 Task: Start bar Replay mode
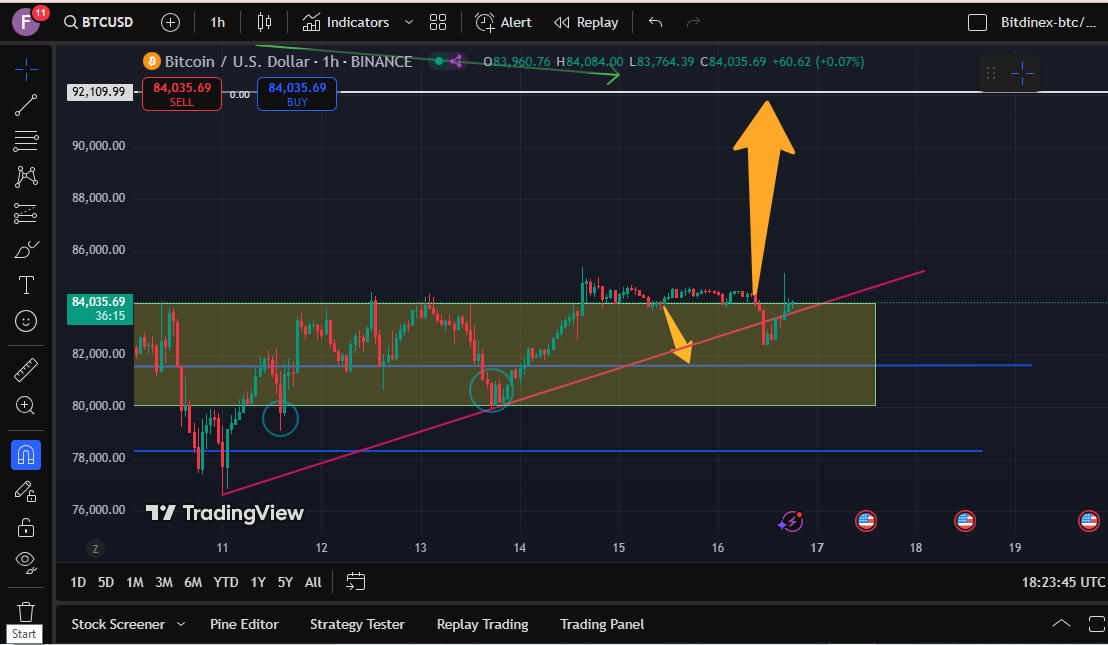coord(587,23)
